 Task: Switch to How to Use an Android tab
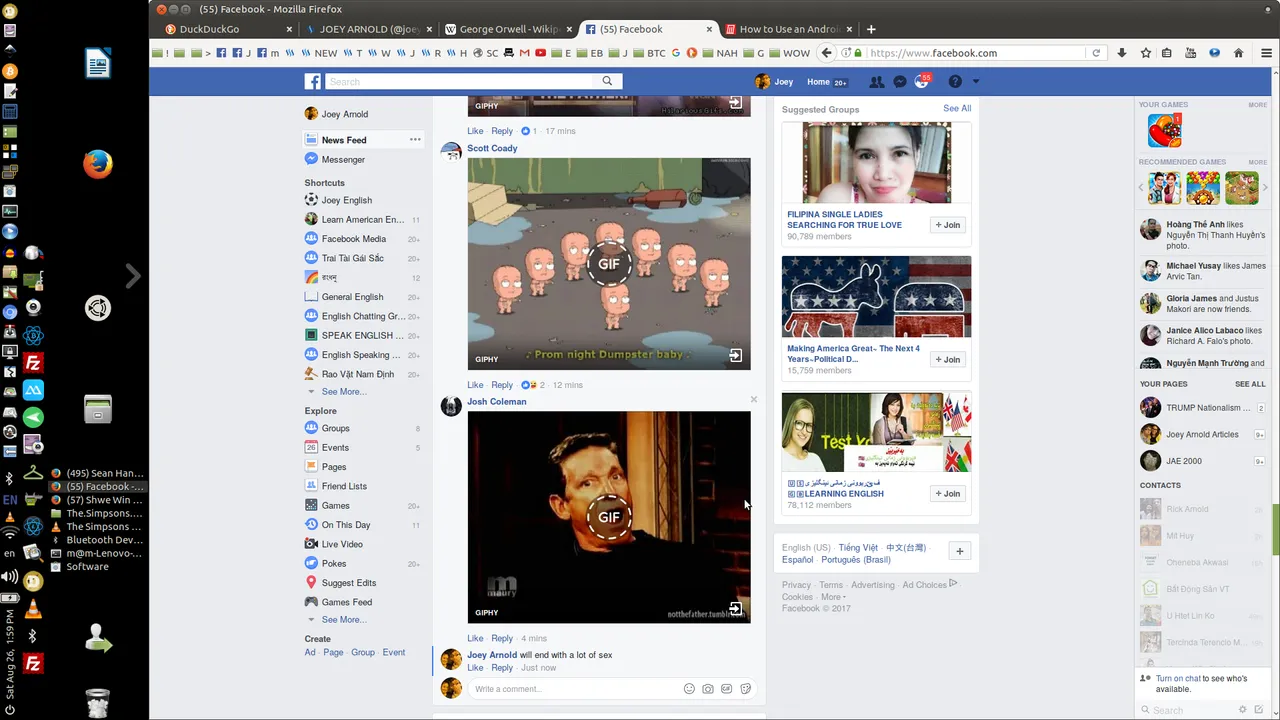pyautogui.click(x=789, y=29)
